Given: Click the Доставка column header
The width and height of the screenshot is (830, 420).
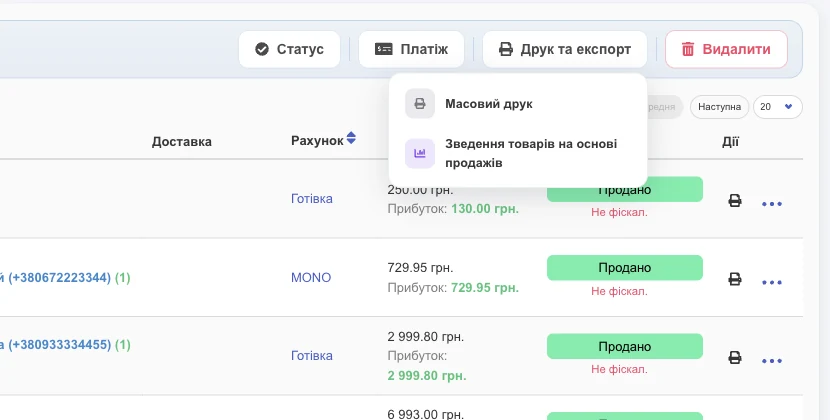Looking at the screenshot, I should (x=182, y=141).
